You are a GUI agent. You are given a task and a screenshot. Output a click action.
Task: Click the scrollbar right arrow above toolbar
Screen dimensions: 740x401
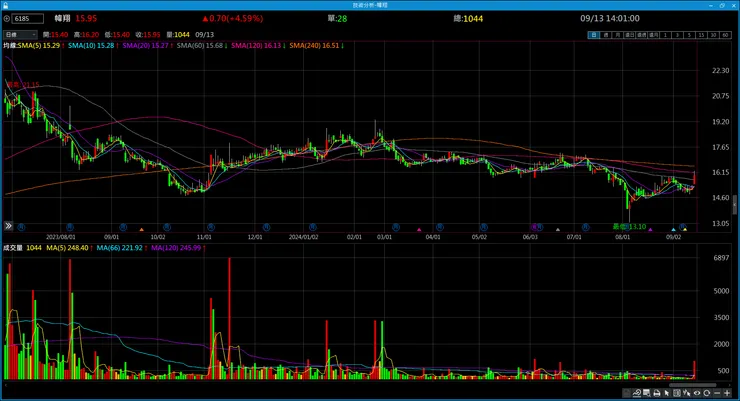[731, 385]
